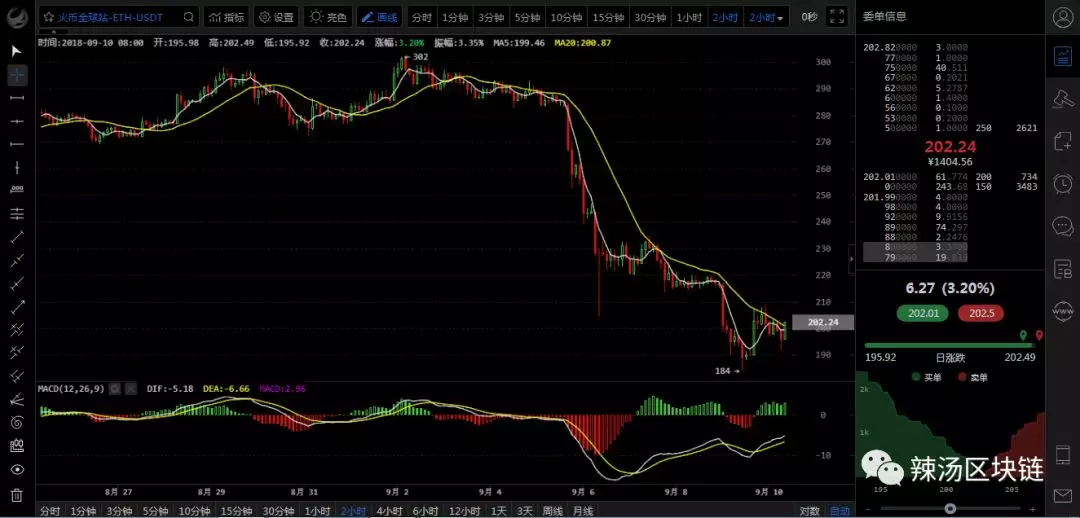The height and width of the screenshot is (518, 1080).
Task: Select 分时 in the top timeframe bar
Action: click(x=422, y=17)
